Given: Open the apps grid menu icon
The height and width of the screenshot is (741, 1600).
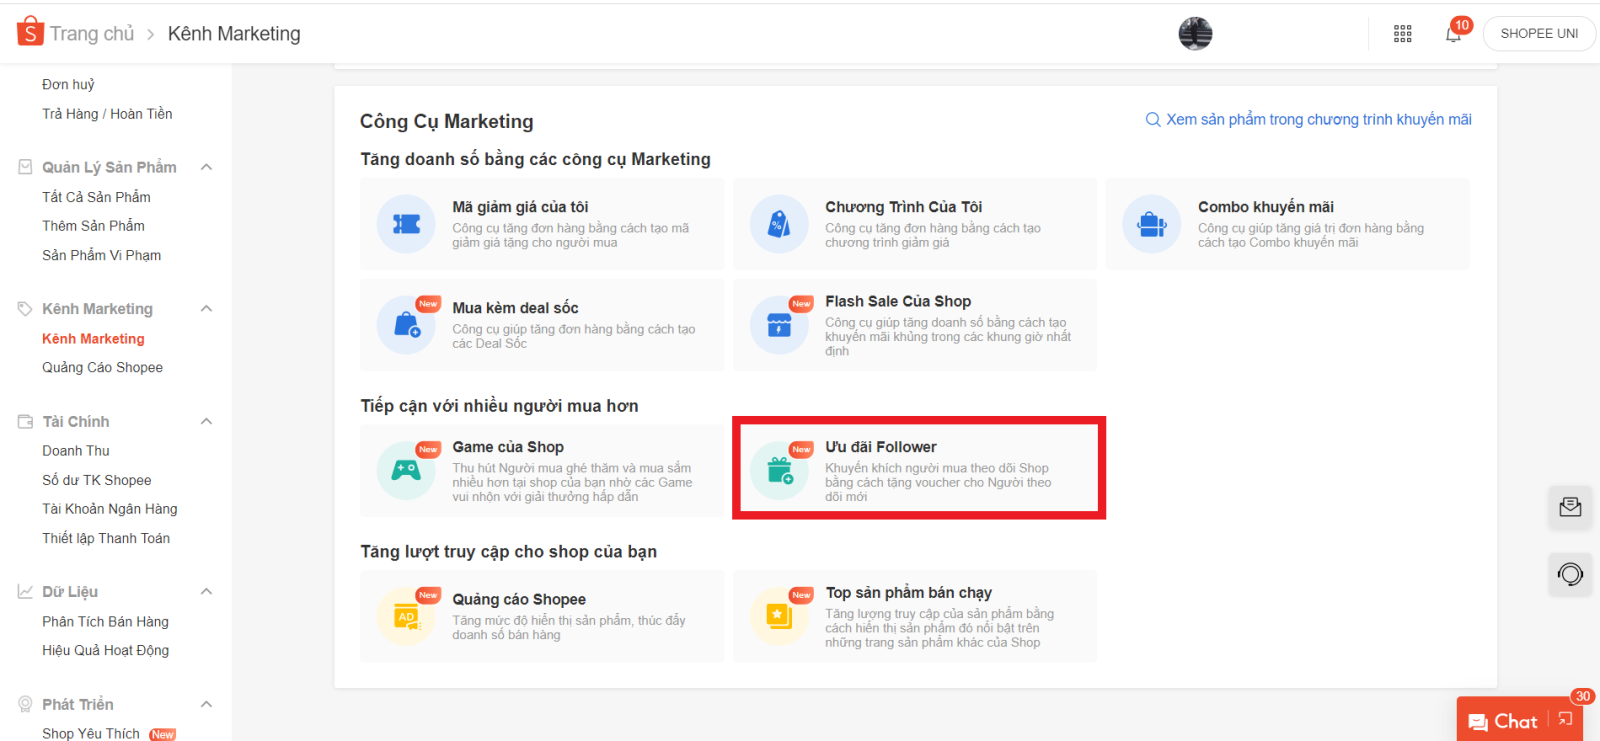Looking at the screenshot, I should pyautogui.click(x=1402, y=34).
